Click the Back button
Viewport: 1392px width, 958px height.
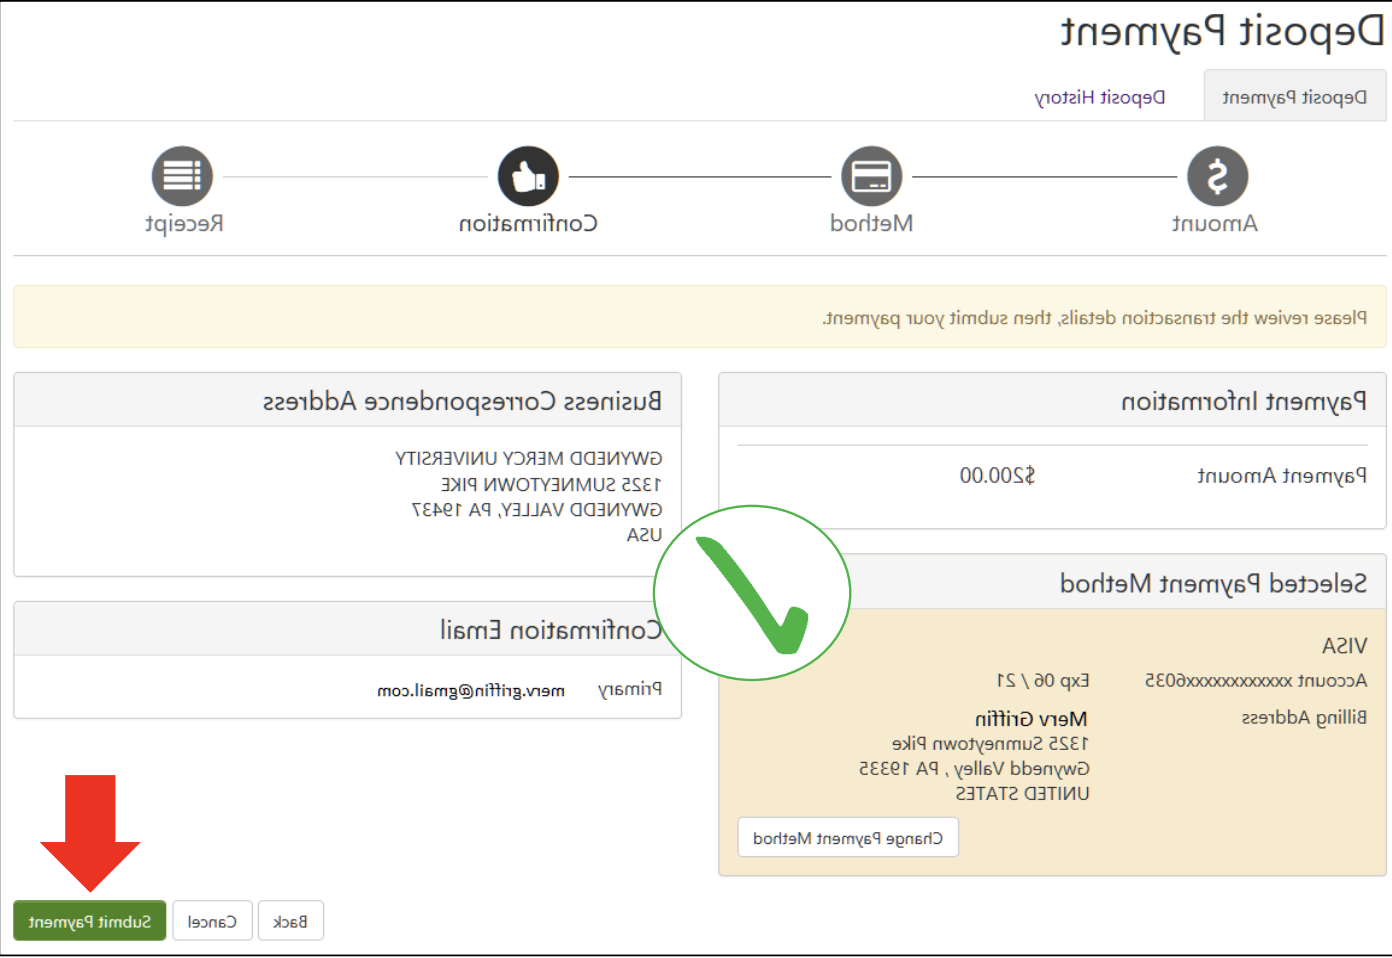(290, 921)
